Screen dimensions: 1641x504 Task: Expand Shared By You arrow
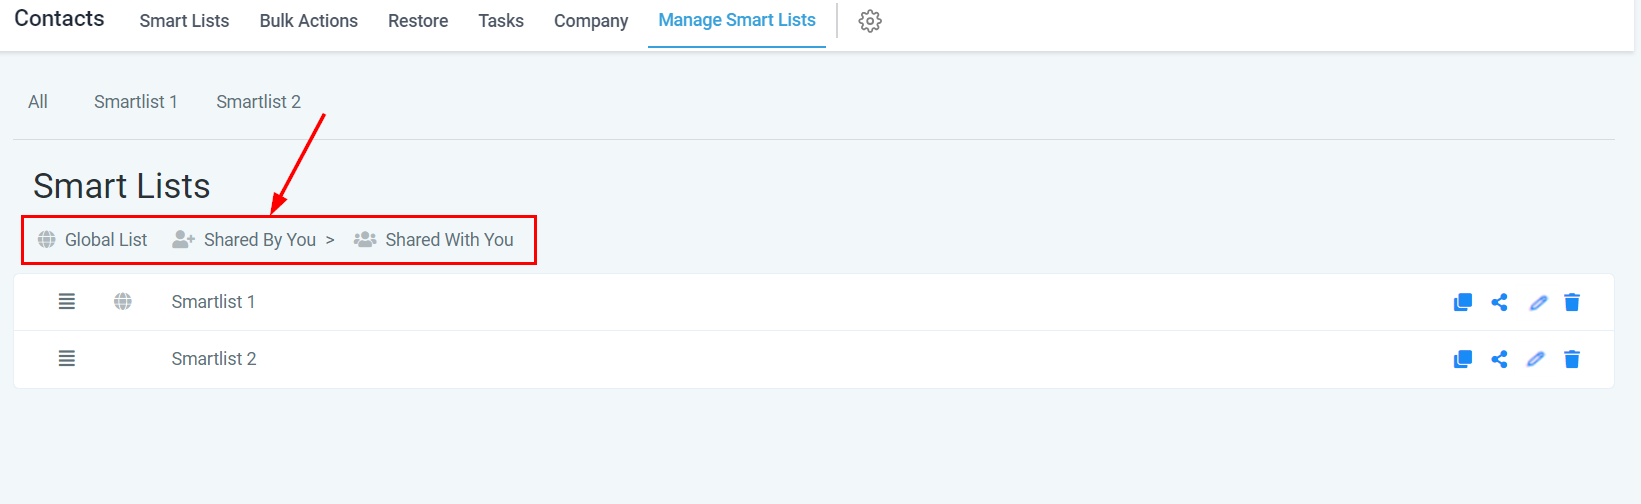click(x=330, y=240)
